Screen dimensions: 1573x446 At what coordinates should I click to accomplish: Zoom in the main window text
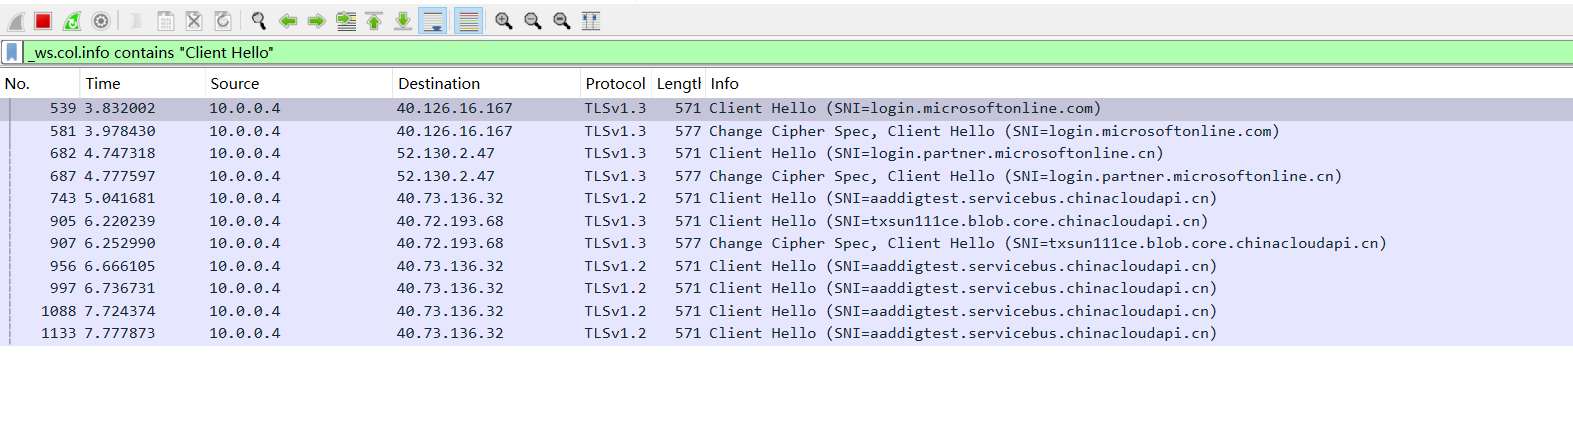pyautogui.click(x=504, y=21)
